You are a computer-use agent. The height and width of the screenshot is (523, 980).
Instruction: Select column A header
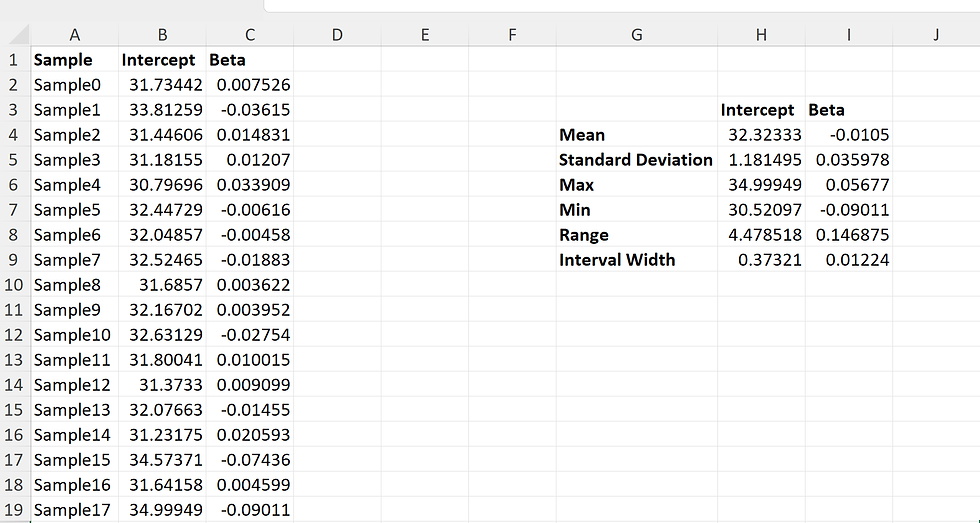tap(74, 35)
